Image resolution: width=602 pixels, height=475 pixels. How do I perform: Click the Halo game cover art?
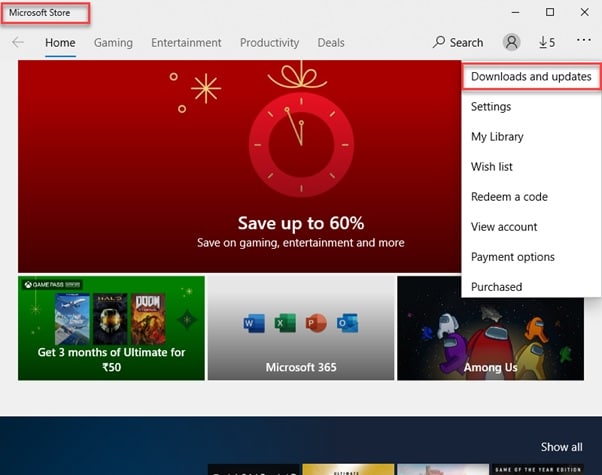pyautogui.click(x=110, y=319)
